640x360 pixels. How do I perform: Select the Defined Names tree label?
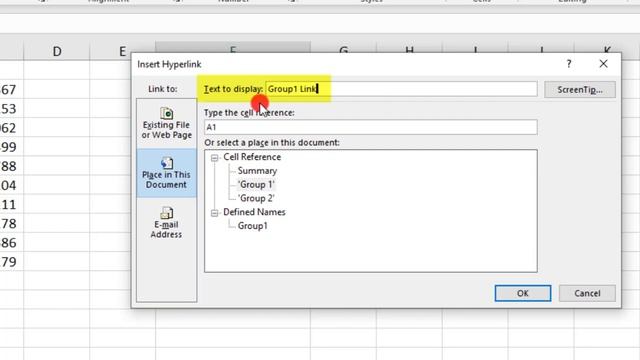pyautogui.click(x=254, y=212)
